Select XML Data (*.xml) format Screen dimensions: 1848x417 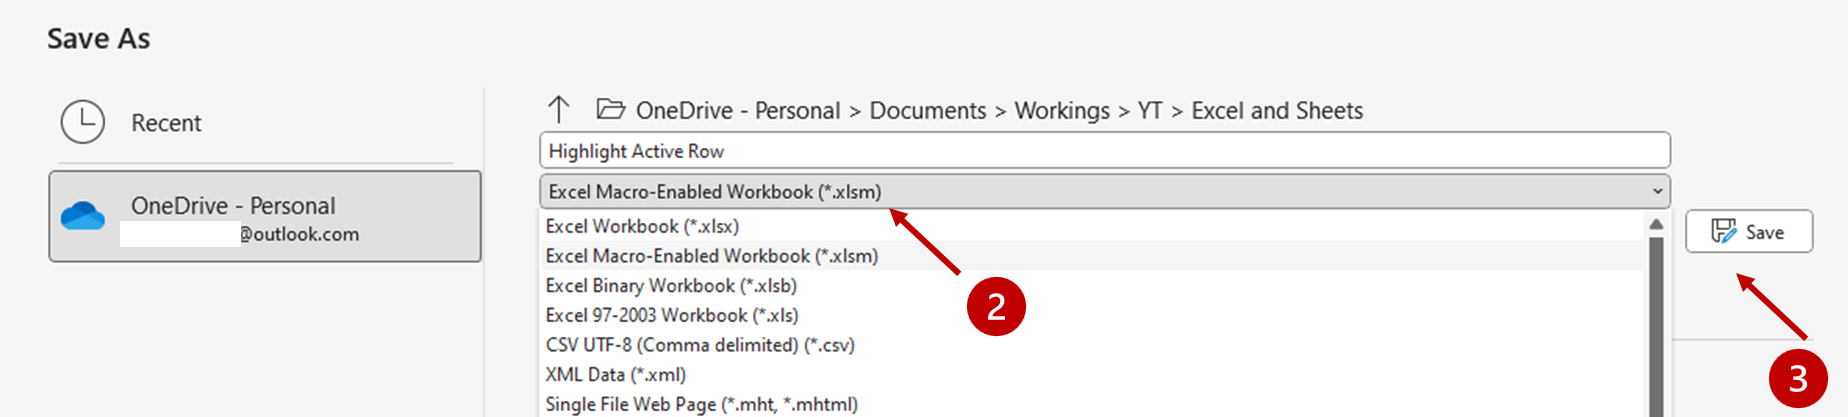tap(615, 375)
